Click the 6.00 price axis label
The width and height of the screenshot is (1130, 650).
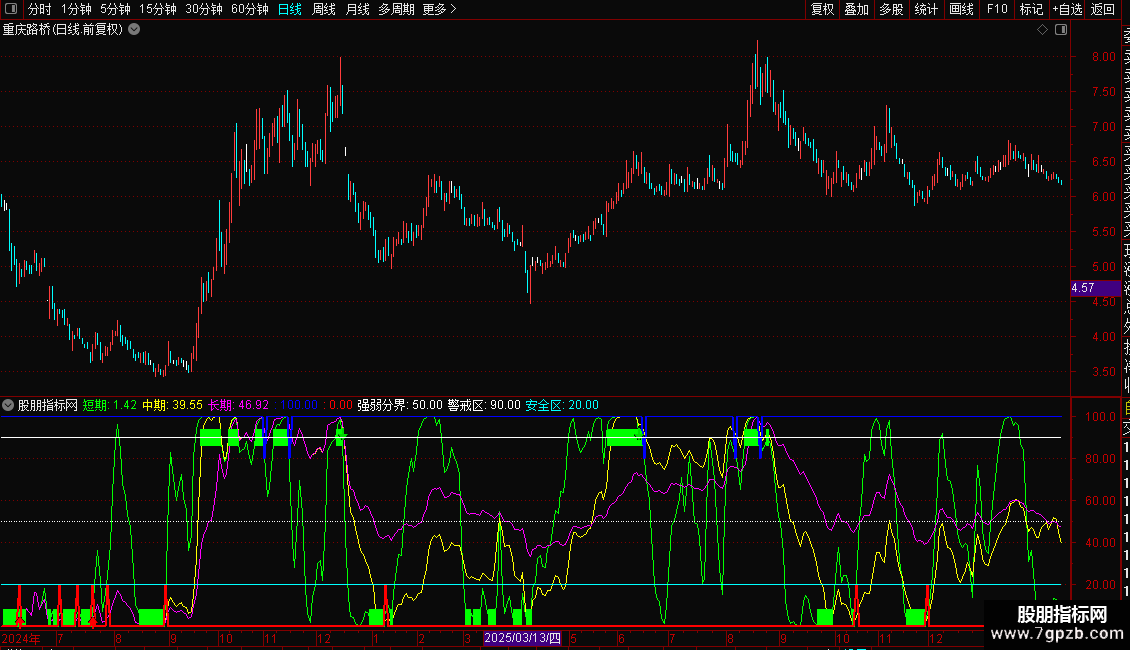(1103, 197)
